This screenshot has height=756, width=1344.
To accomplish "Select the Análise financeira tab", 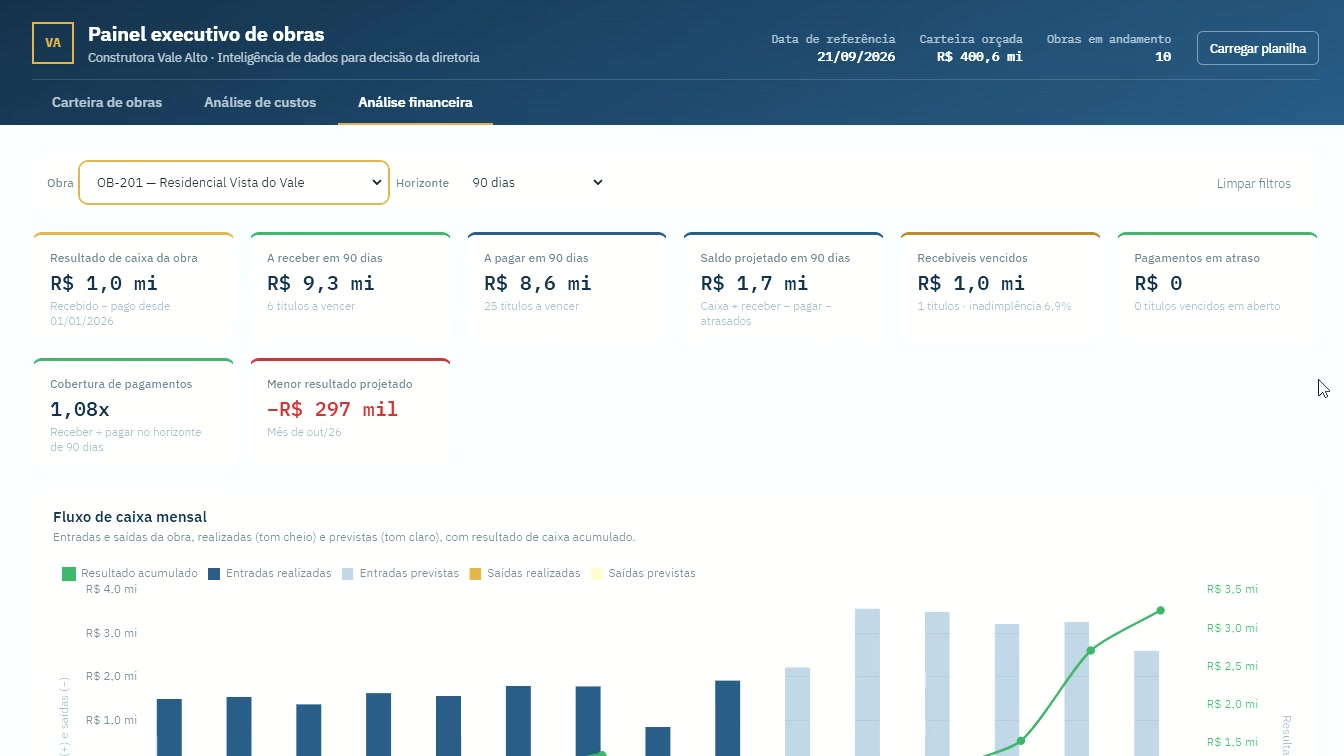I will point(415,102).
